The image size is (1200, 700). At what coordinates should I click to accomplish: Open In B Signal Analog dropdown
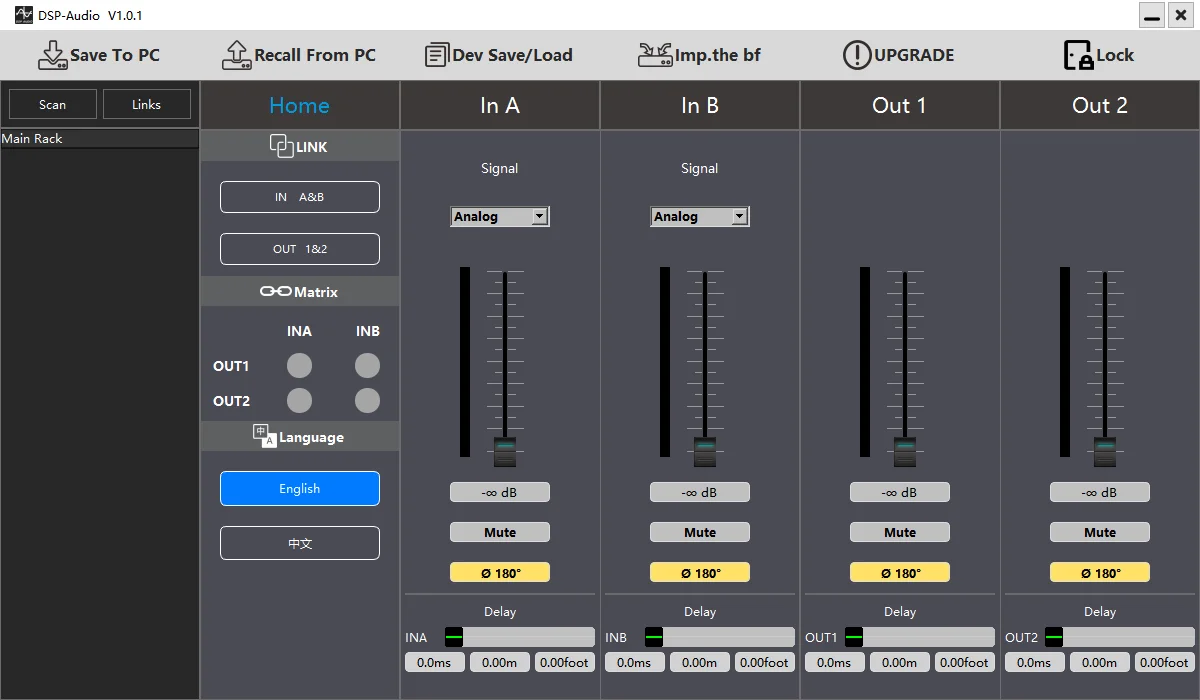click(x=700, y=216)
